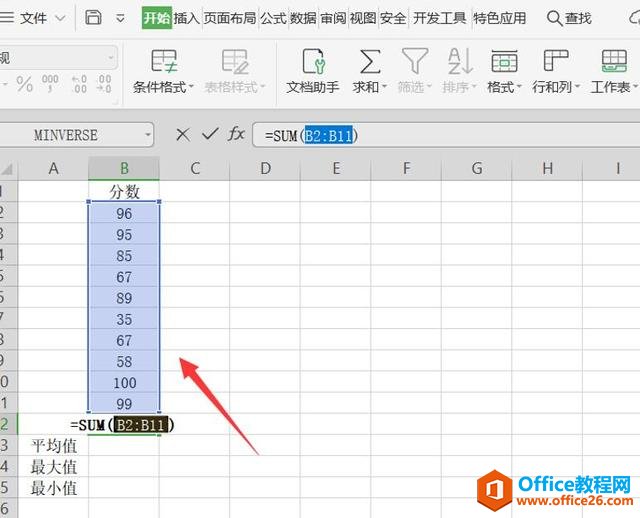Open the name box MINVERSE dropdown

pyautogui.click(x=148, y=134)
